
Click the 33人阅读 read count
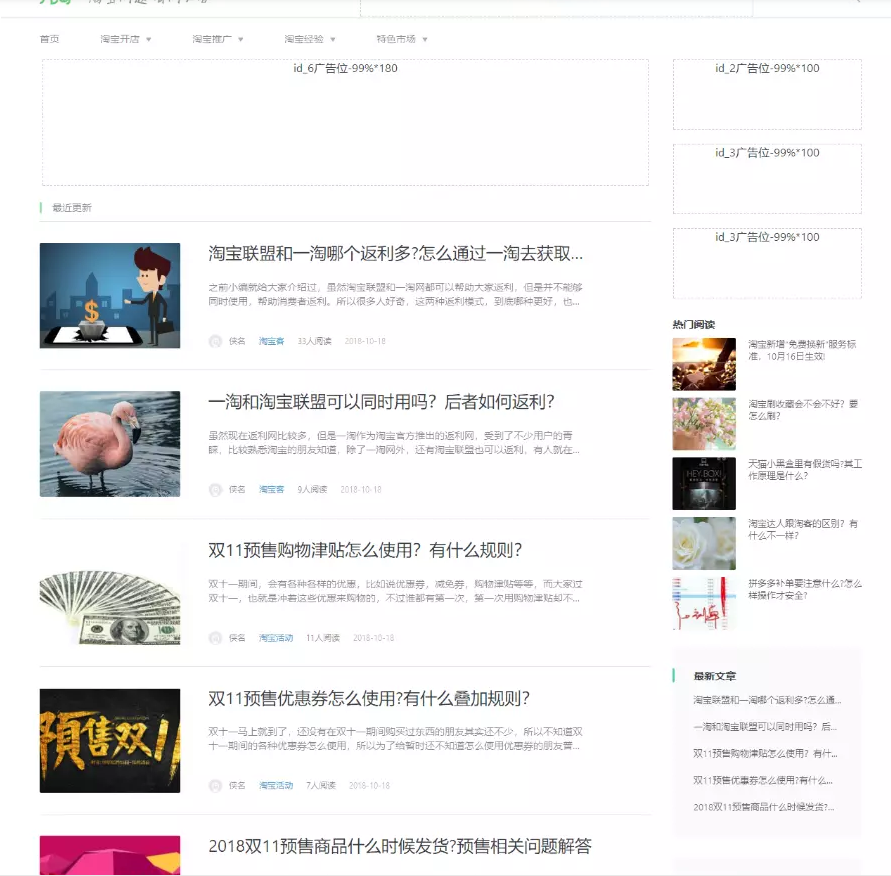point(314,341)
